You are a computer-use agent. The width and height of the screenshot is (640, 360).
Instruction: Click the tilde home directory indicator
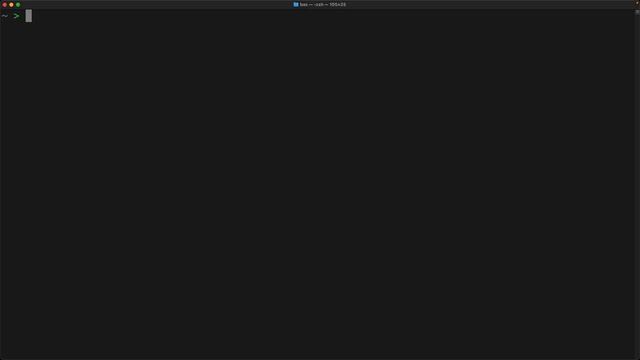tap(4, 16)
